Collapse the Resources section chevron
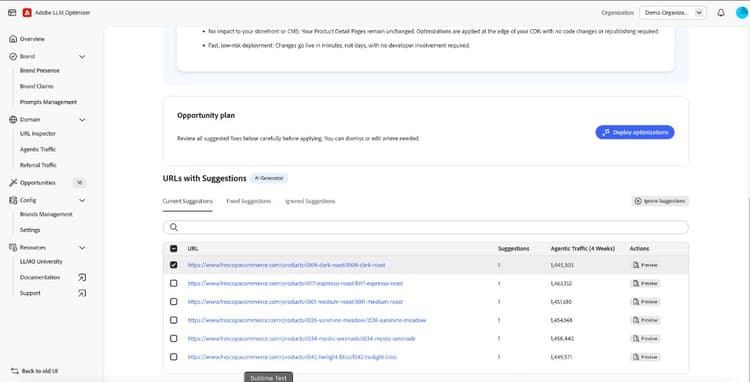 click(82, 248)
